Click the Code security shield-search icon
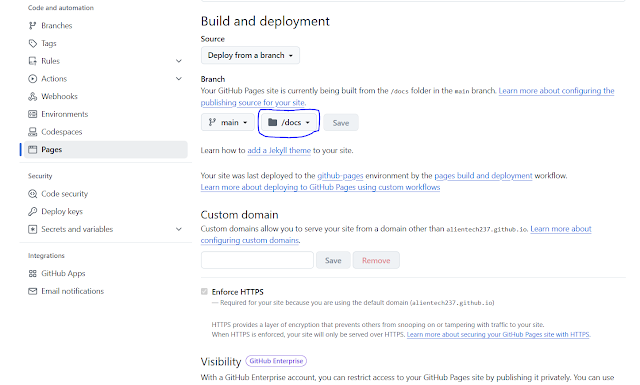Image resolution: width=640 pixels, height=385 pixels. [x=32, y=194]
